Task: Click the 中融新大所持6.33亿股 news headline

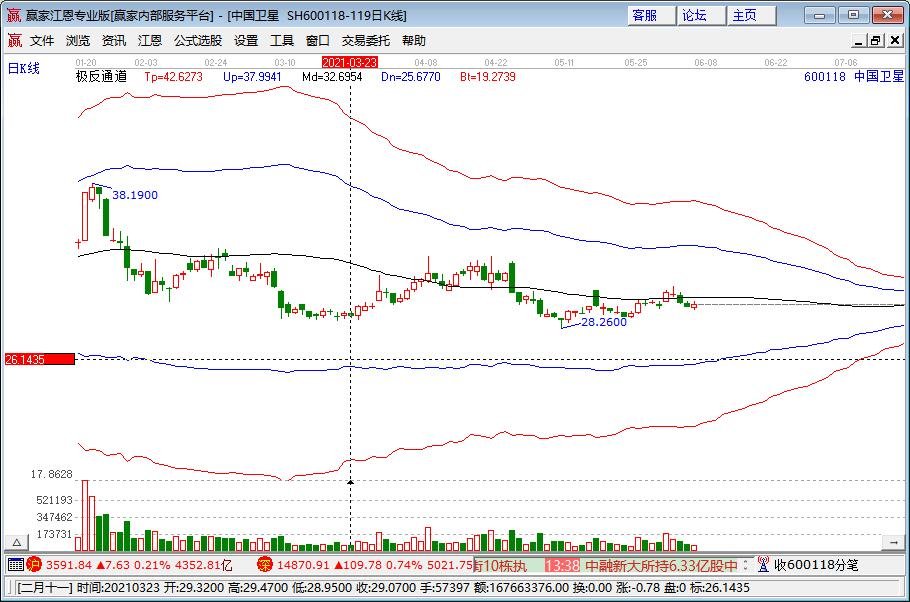Action: pyautogui.click(x=661, y=565)
